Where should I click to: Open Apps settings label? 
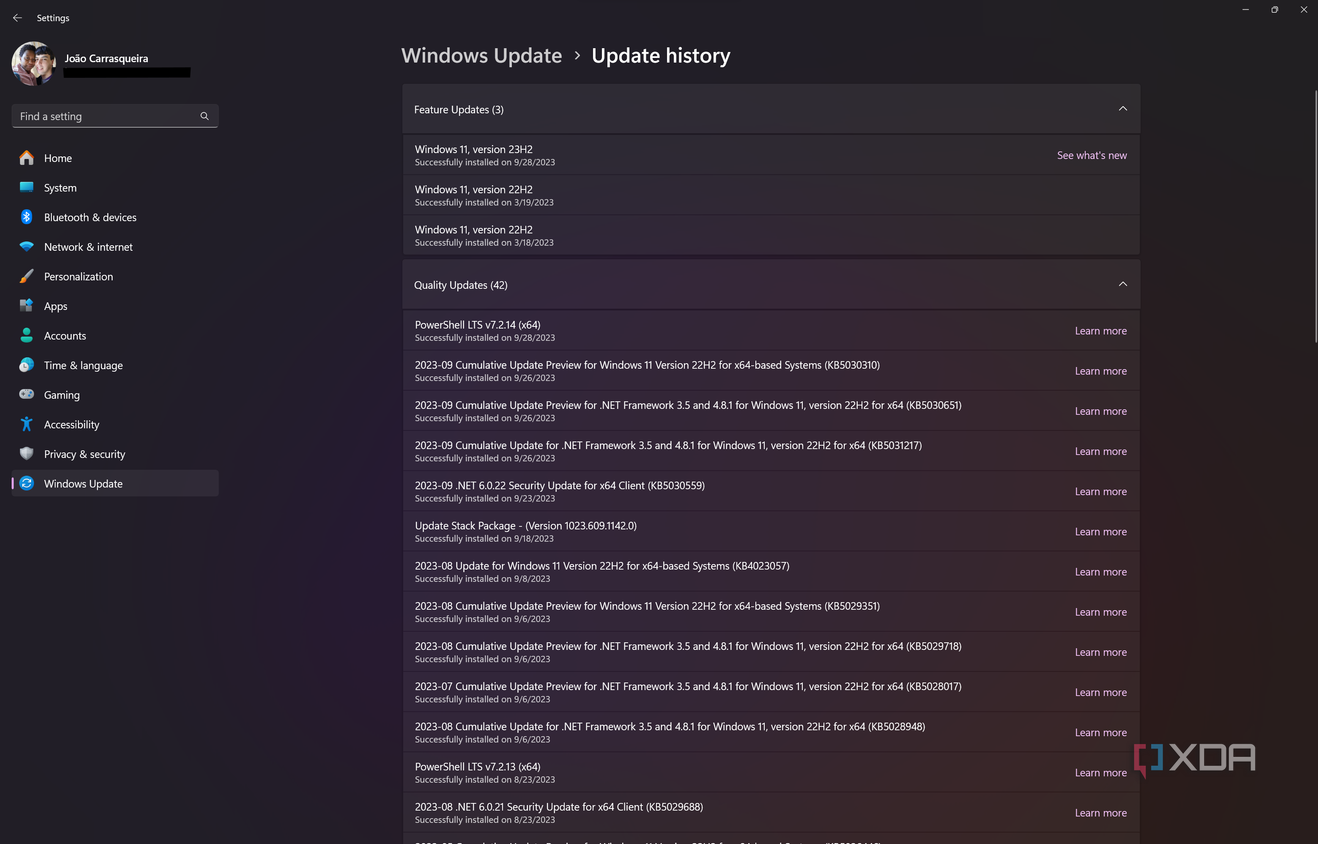[56, 306]
